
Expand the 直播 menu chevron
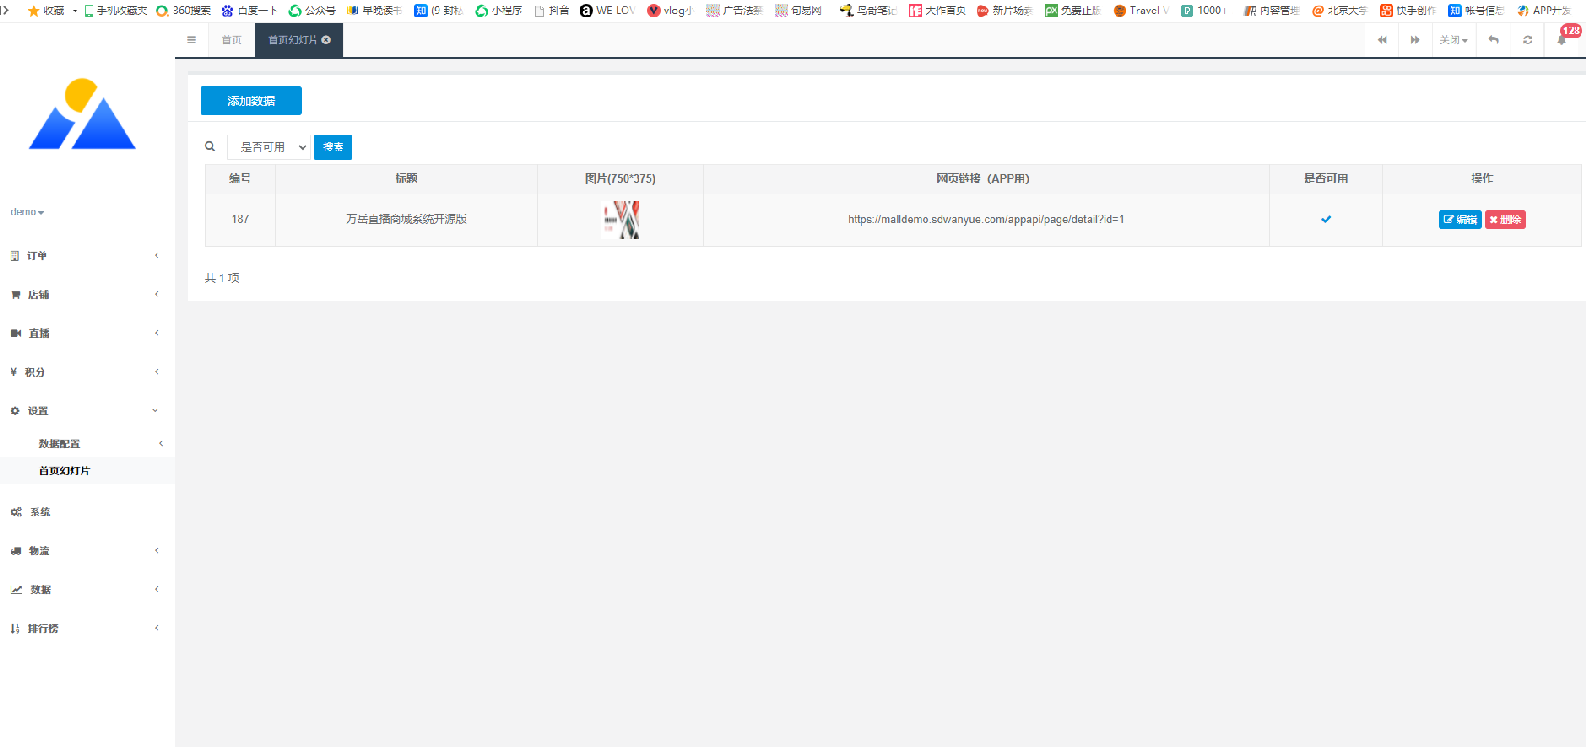pos(157,333)
